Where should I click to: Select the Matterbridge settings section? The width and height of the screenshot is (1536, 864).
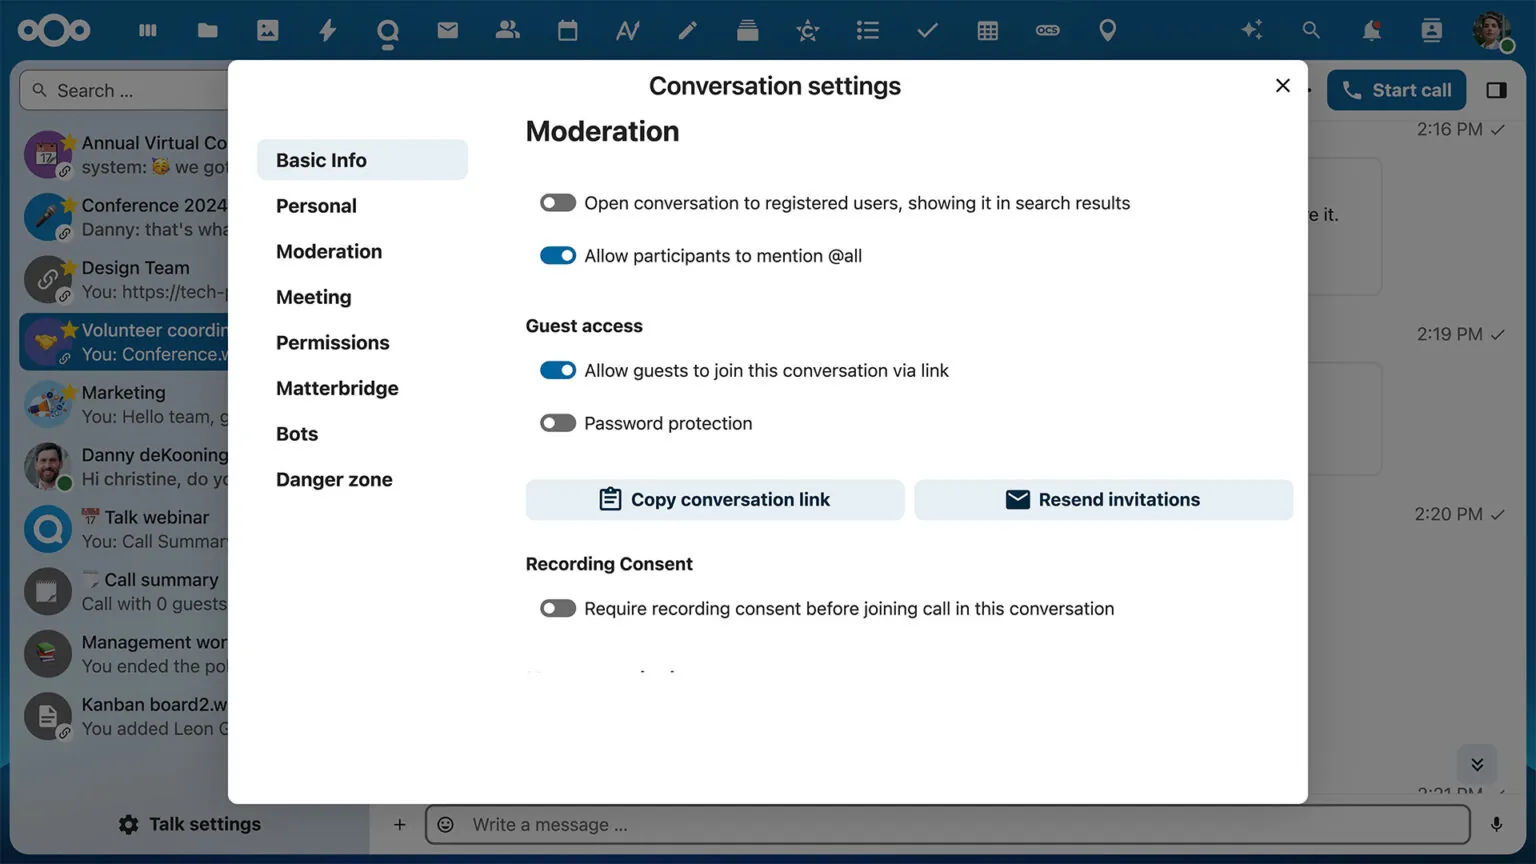coord(337,388)
